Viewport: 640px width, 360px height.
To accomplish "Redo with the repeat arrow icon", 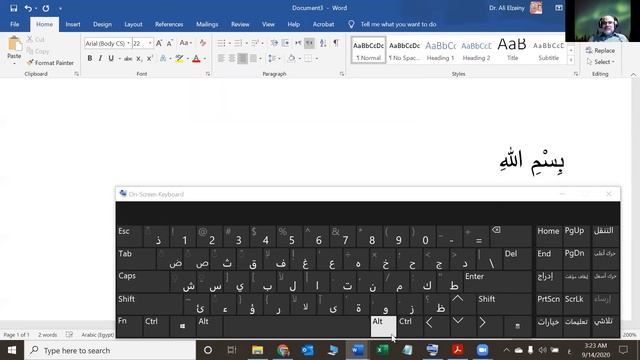I will pyautogui.click(x=46, y=8).
